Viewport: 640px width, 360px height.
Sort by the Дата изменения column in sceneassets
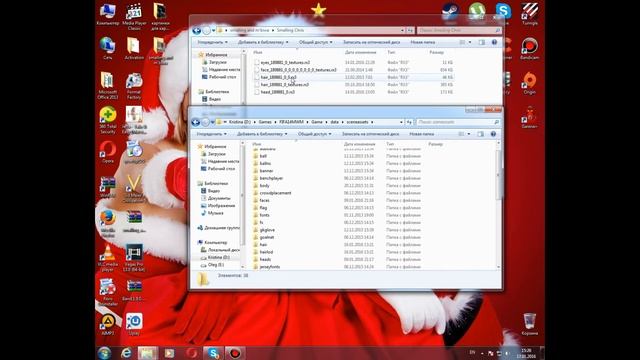click(x=359, y=144)
